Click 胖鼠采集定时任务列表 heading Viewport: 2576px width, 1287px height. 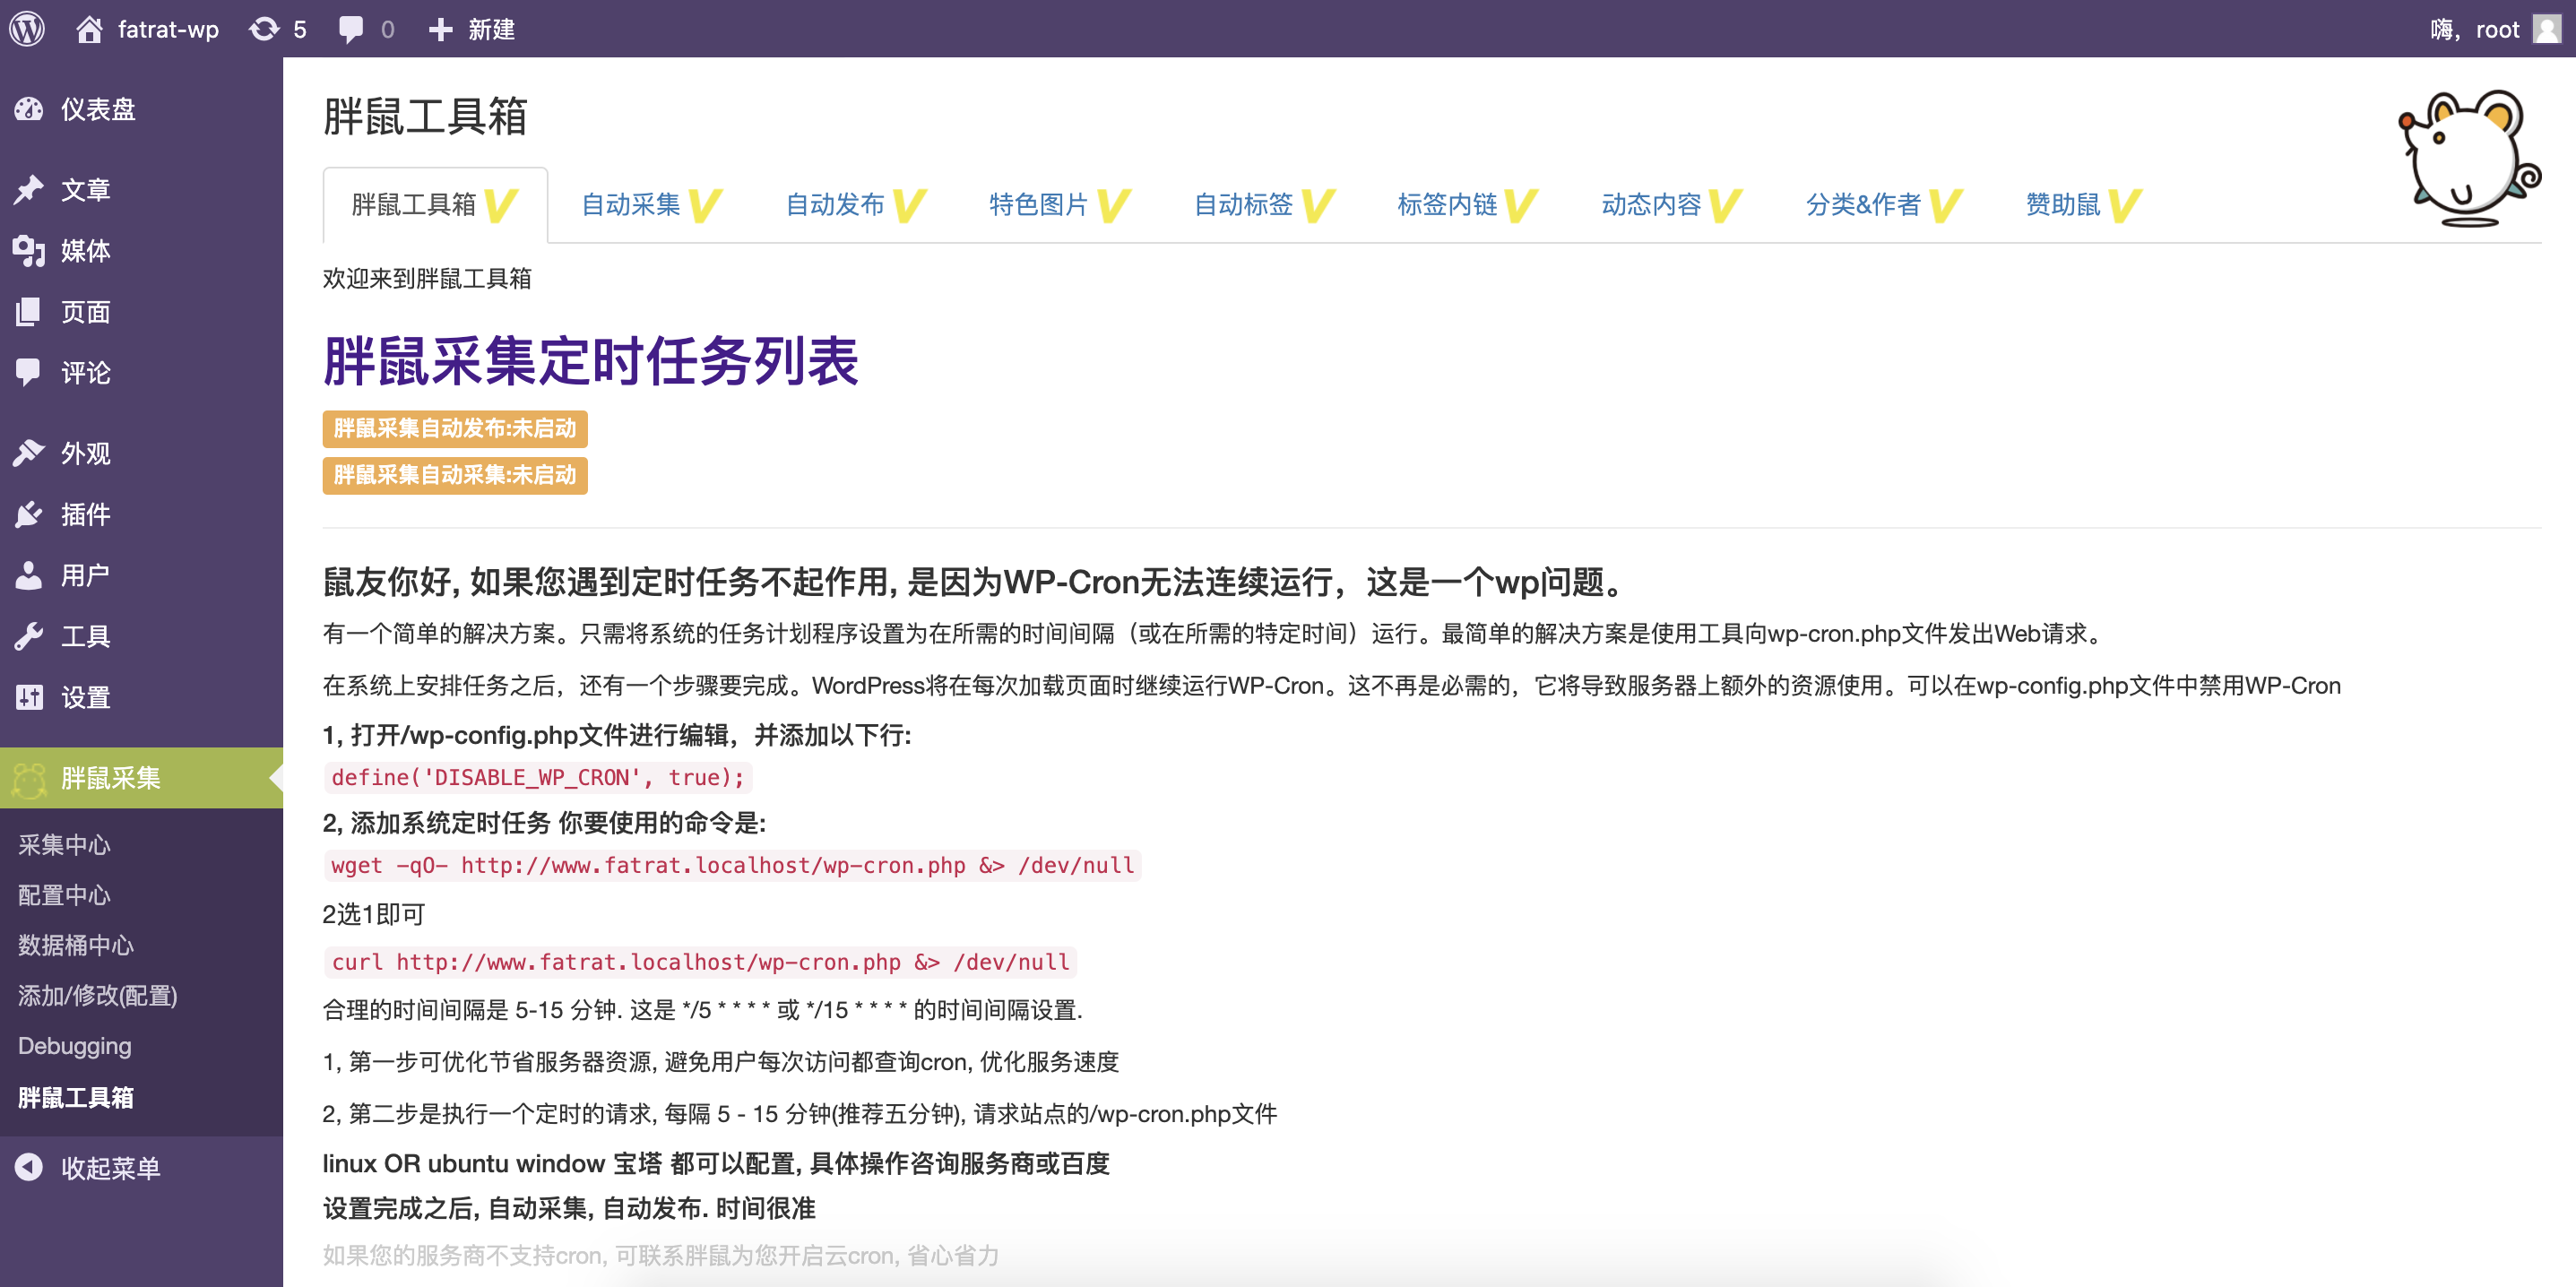591,361
